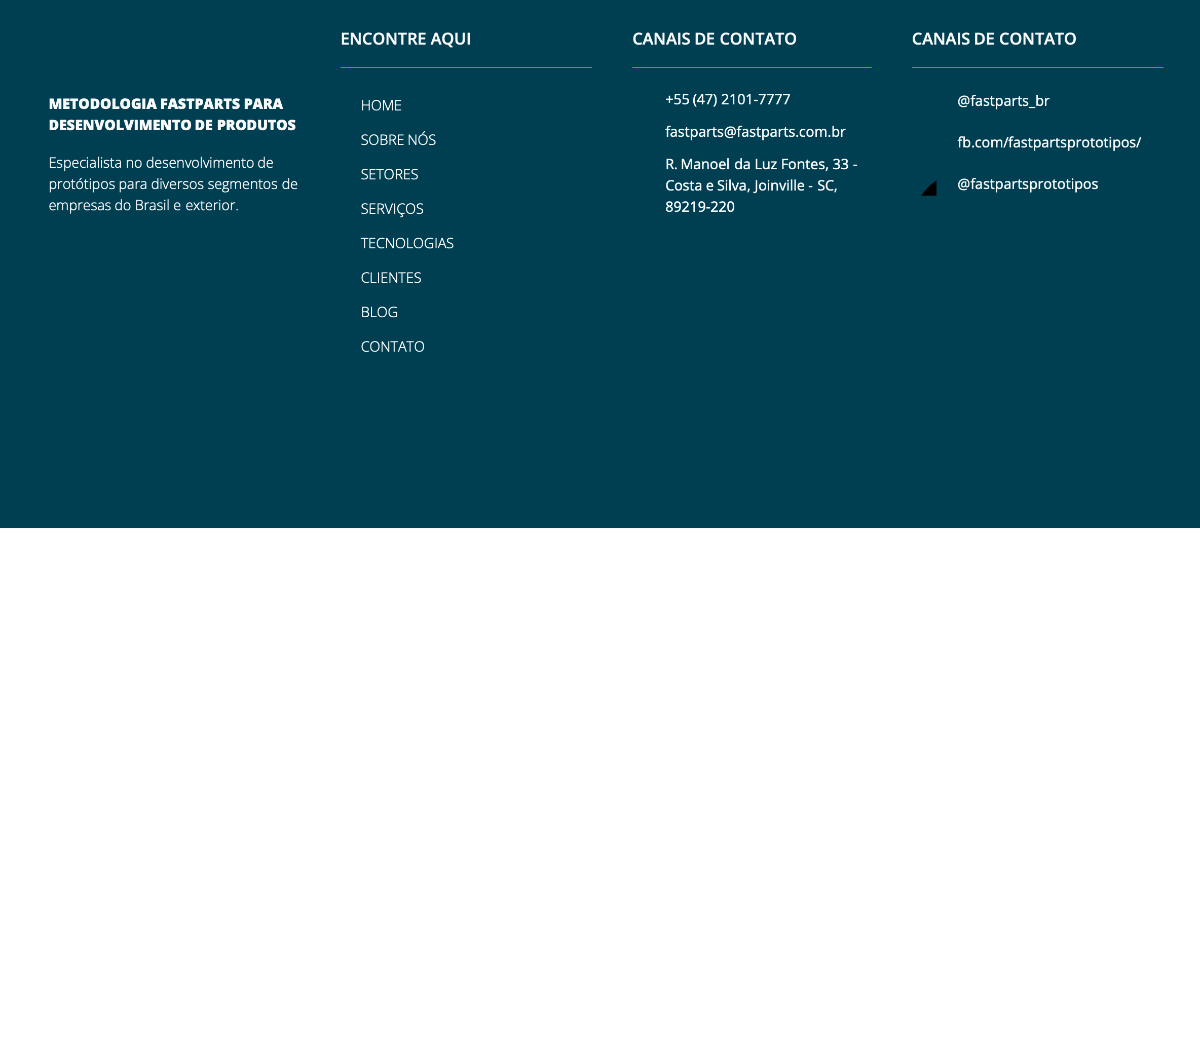The height and width of the screenshot is (1042, 1200).
Task: Click the black triangle icon beside @fastpartsprototipos
Action: tap(929, 188)
